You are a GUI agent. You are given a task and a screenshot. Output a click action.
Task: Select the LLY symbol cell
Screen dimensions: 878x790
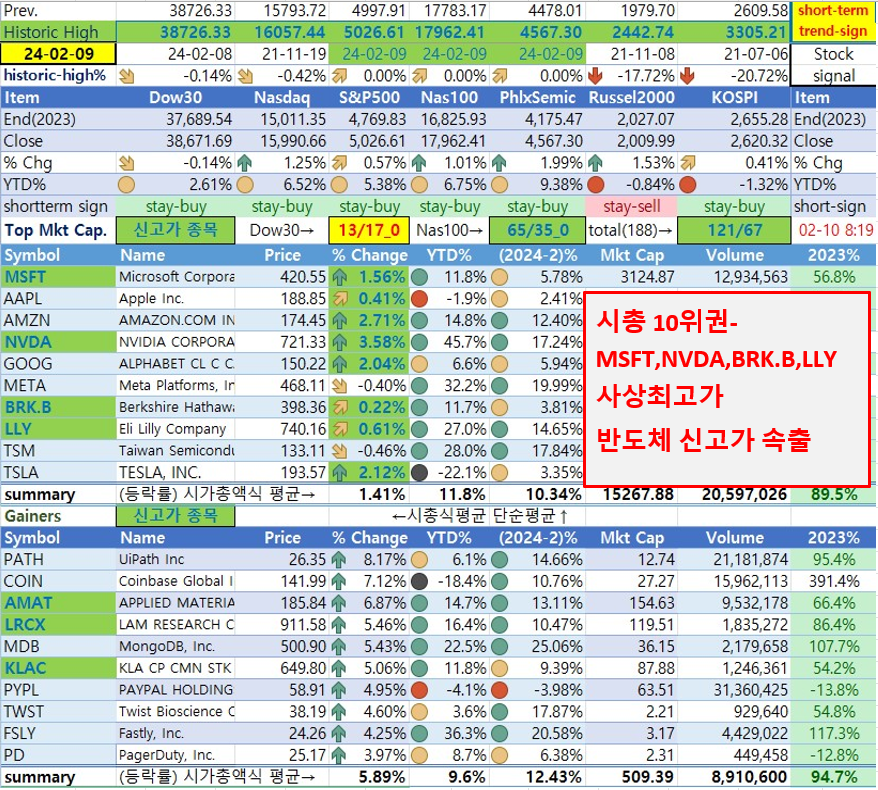(x=58, y=429)
